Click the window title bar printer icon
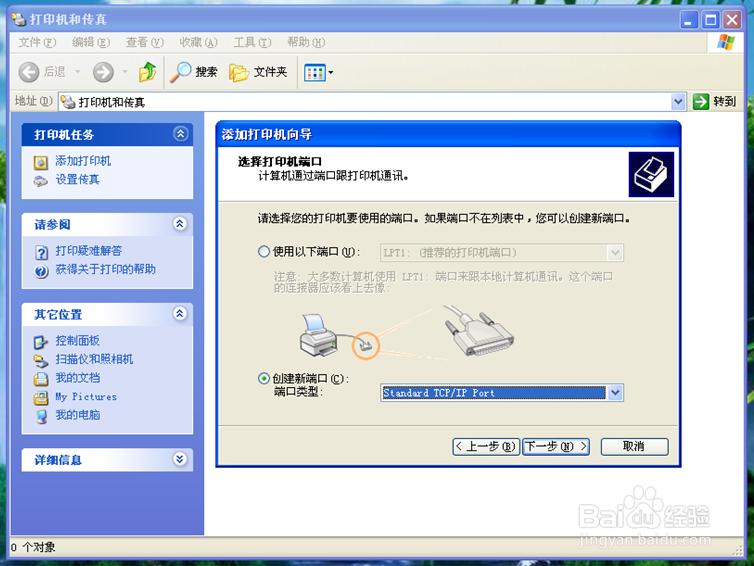754x566 pixels. (19, 19)
